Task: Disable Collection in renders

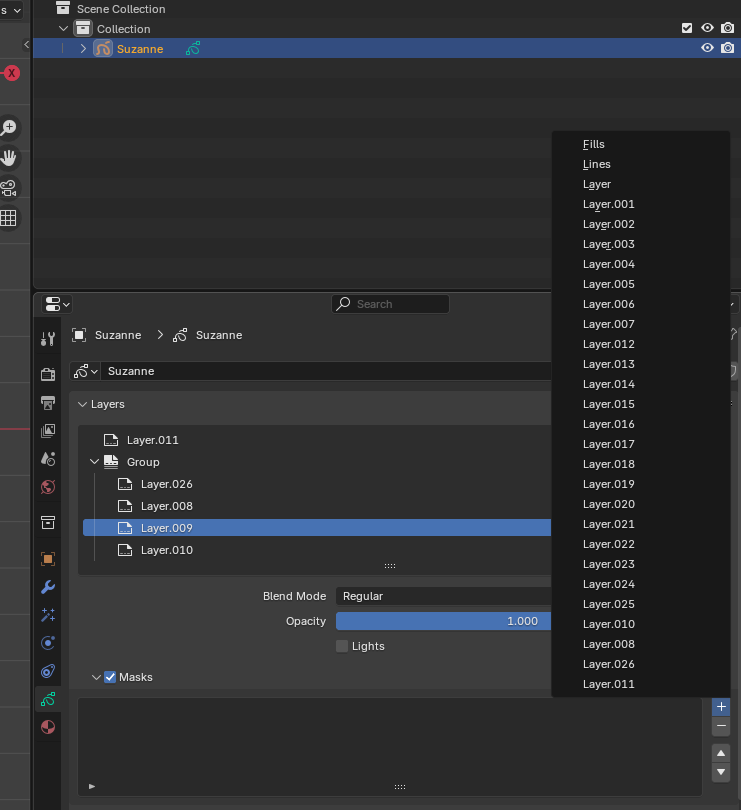Action: coord(728,28)
